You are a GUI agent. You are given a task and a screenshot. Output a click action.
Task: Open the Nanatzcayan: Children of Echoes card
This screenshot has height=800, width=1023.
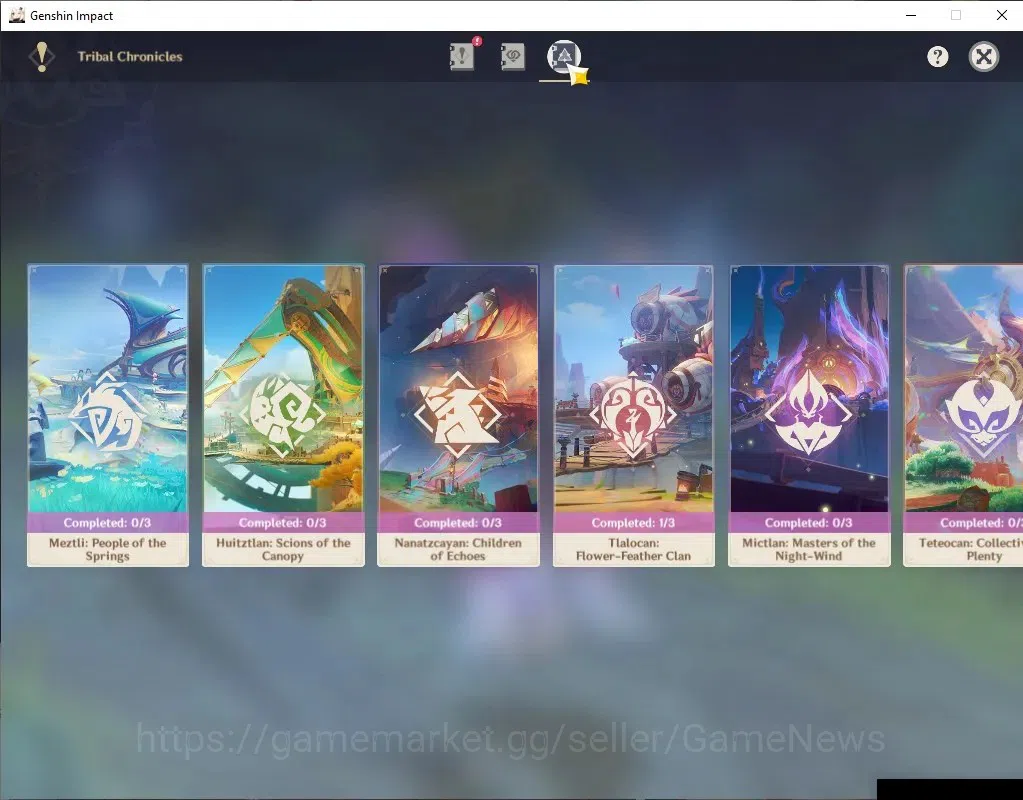coord(458,415)
